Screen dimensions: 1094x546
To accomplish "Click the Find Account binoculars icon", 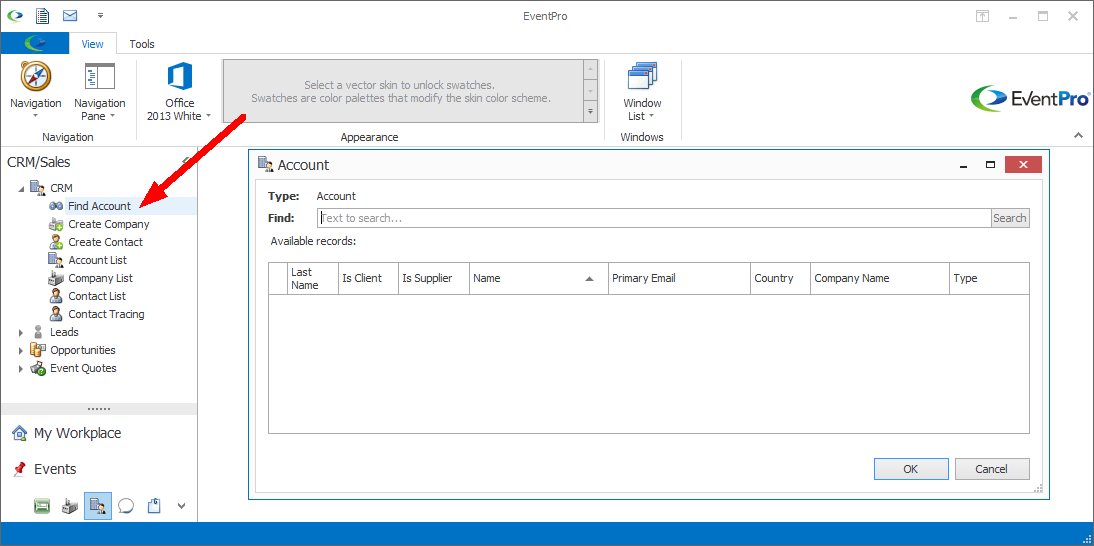I will pyautogui.click(x=57, y=206).
